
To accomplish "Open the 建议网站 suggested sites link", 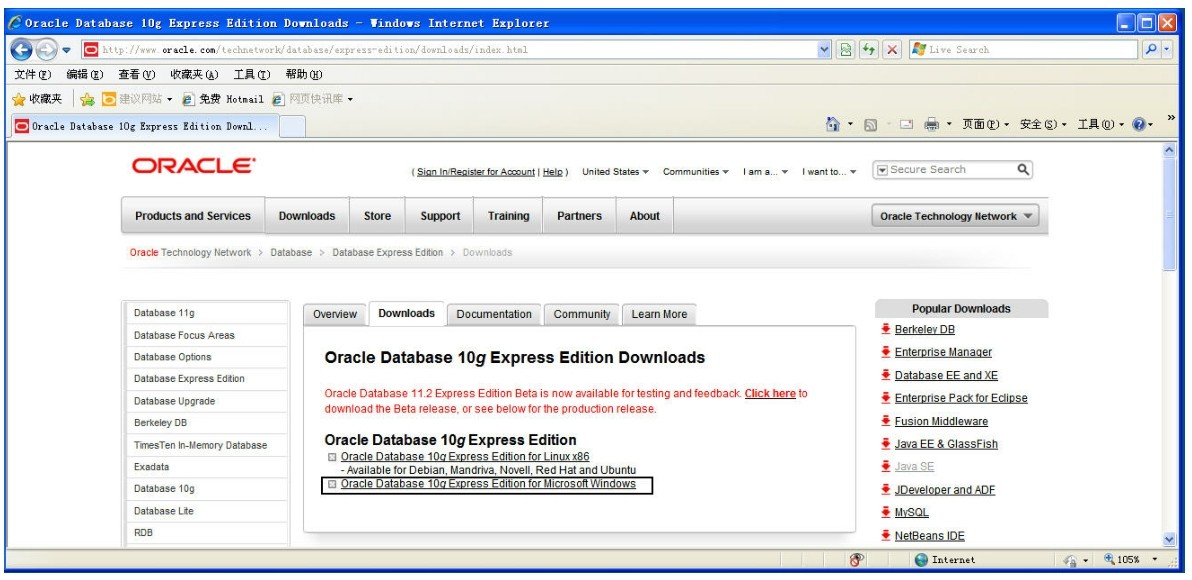I will [x=137, y=99].
